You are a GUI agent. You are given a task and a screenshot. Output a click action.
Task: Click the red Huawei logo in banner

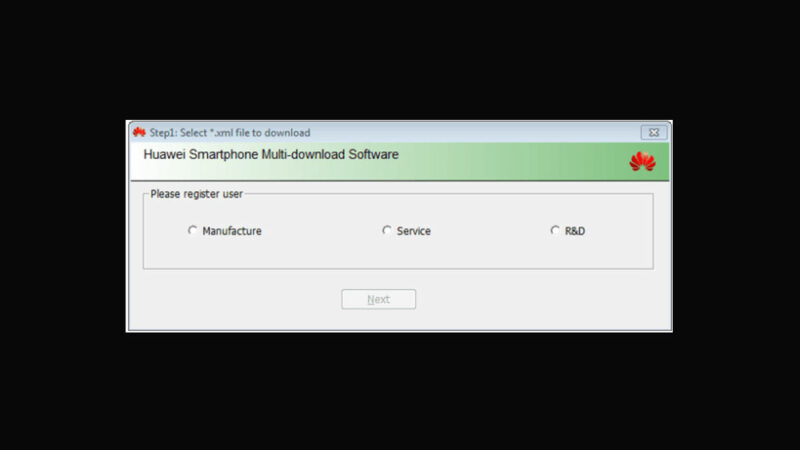click(642, 161)
